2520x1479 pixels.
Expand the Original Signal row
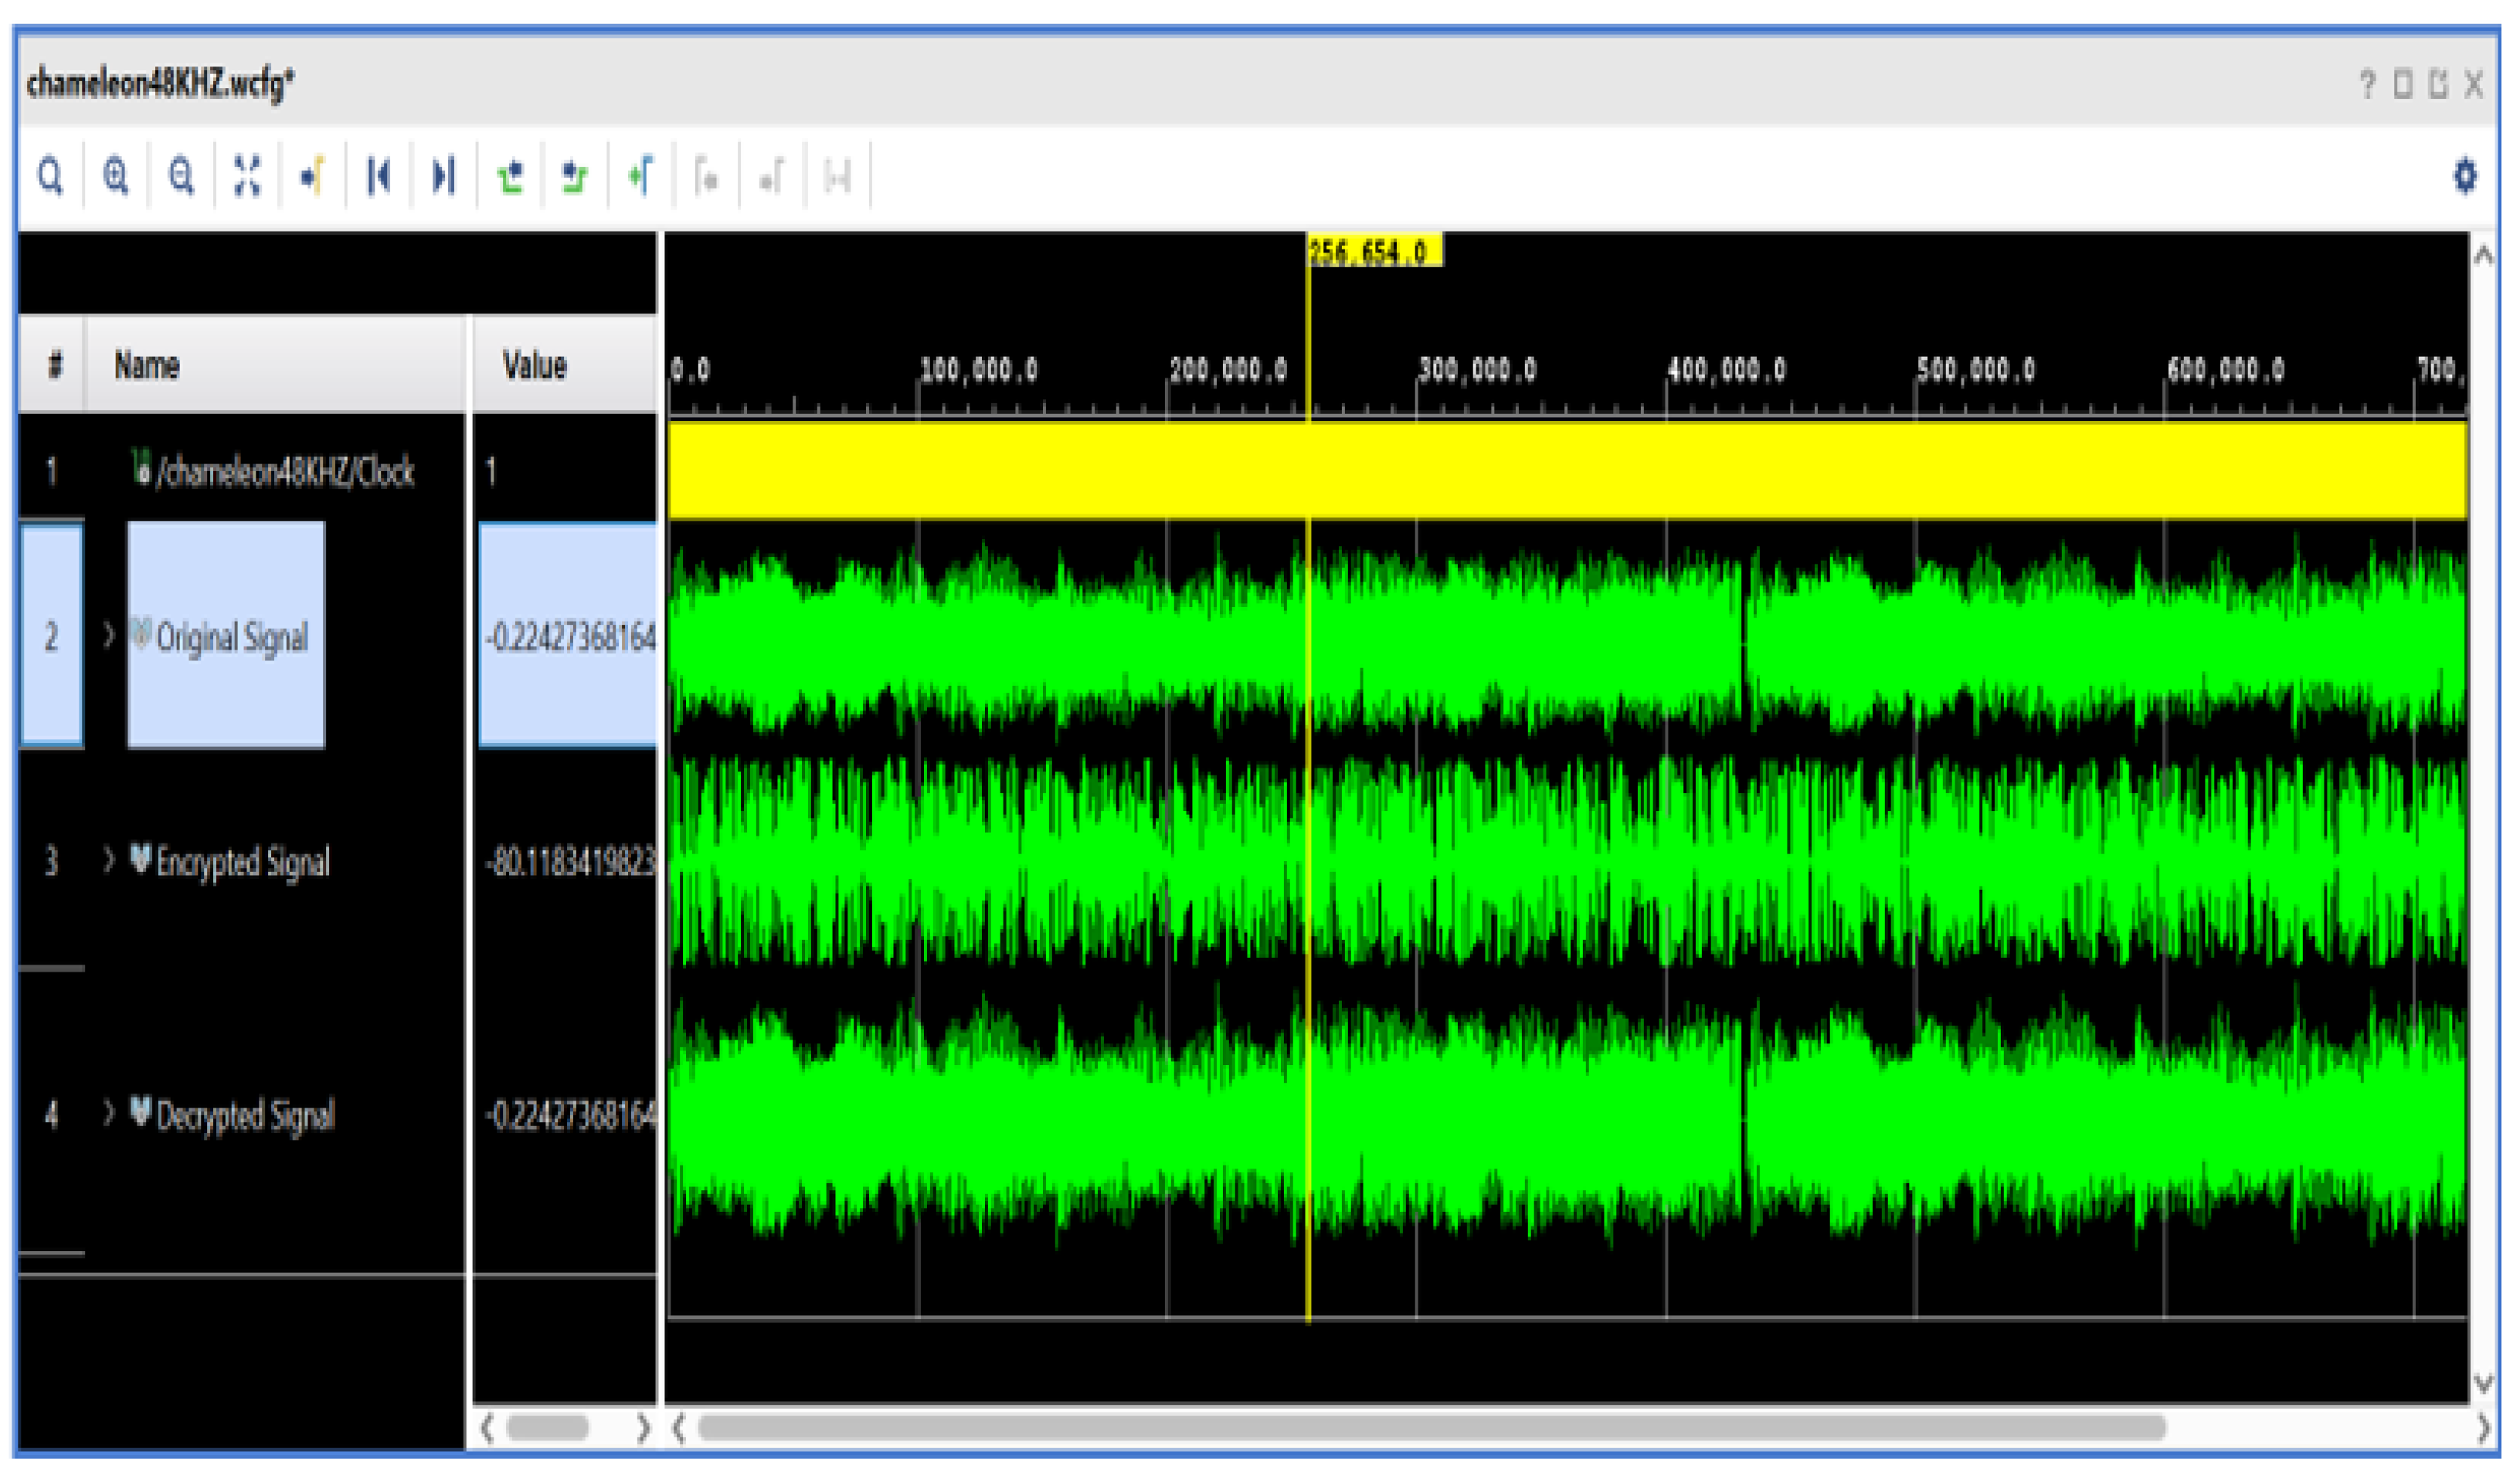[109, 635]
